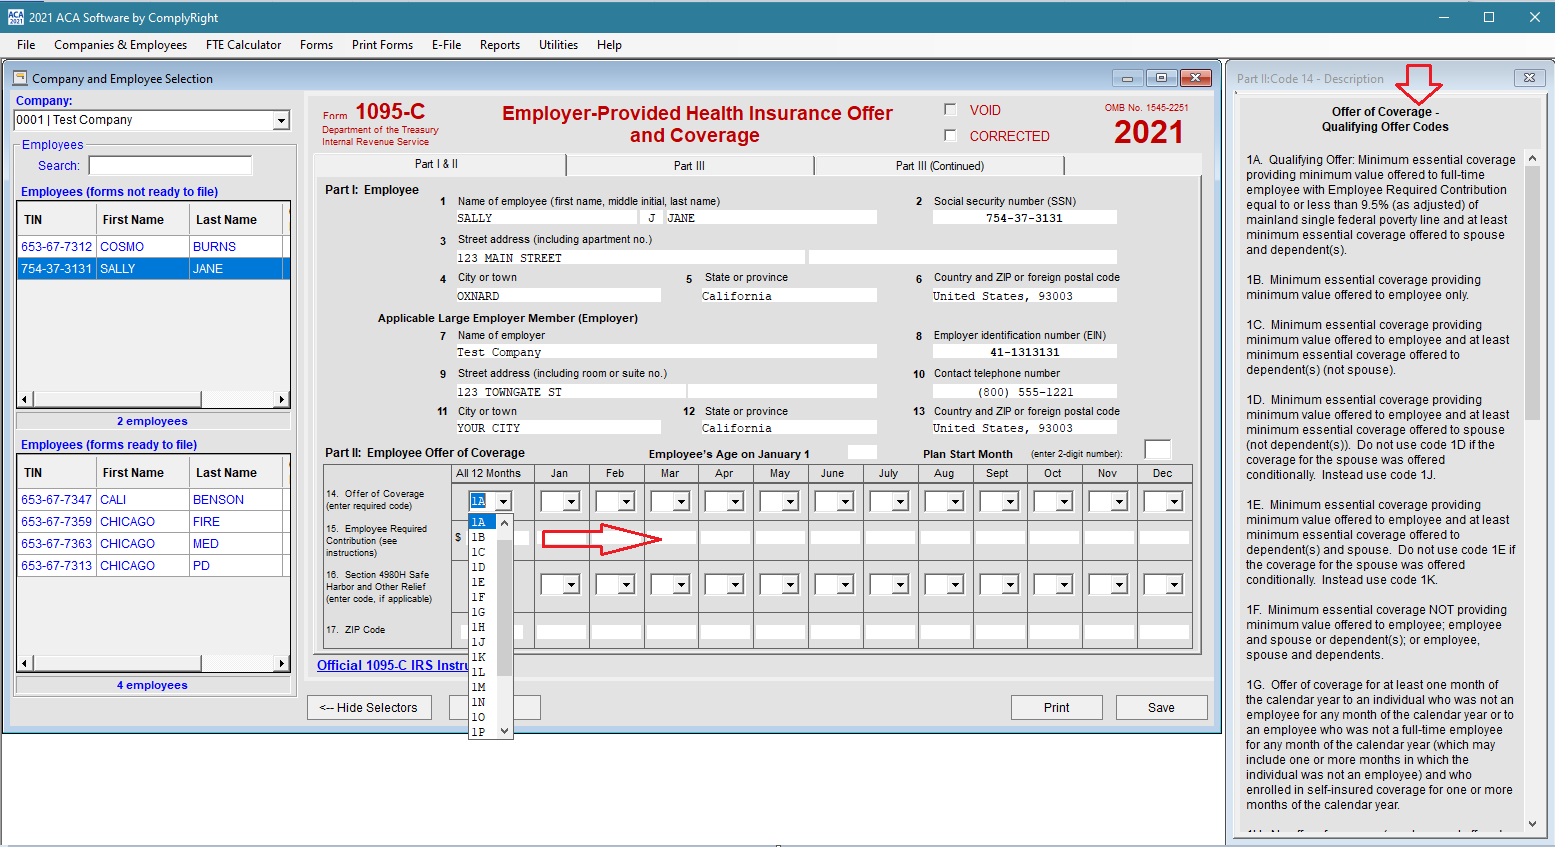1555x847 pixels.
Task: Click the employee Search input field
Action: point(170,166)
